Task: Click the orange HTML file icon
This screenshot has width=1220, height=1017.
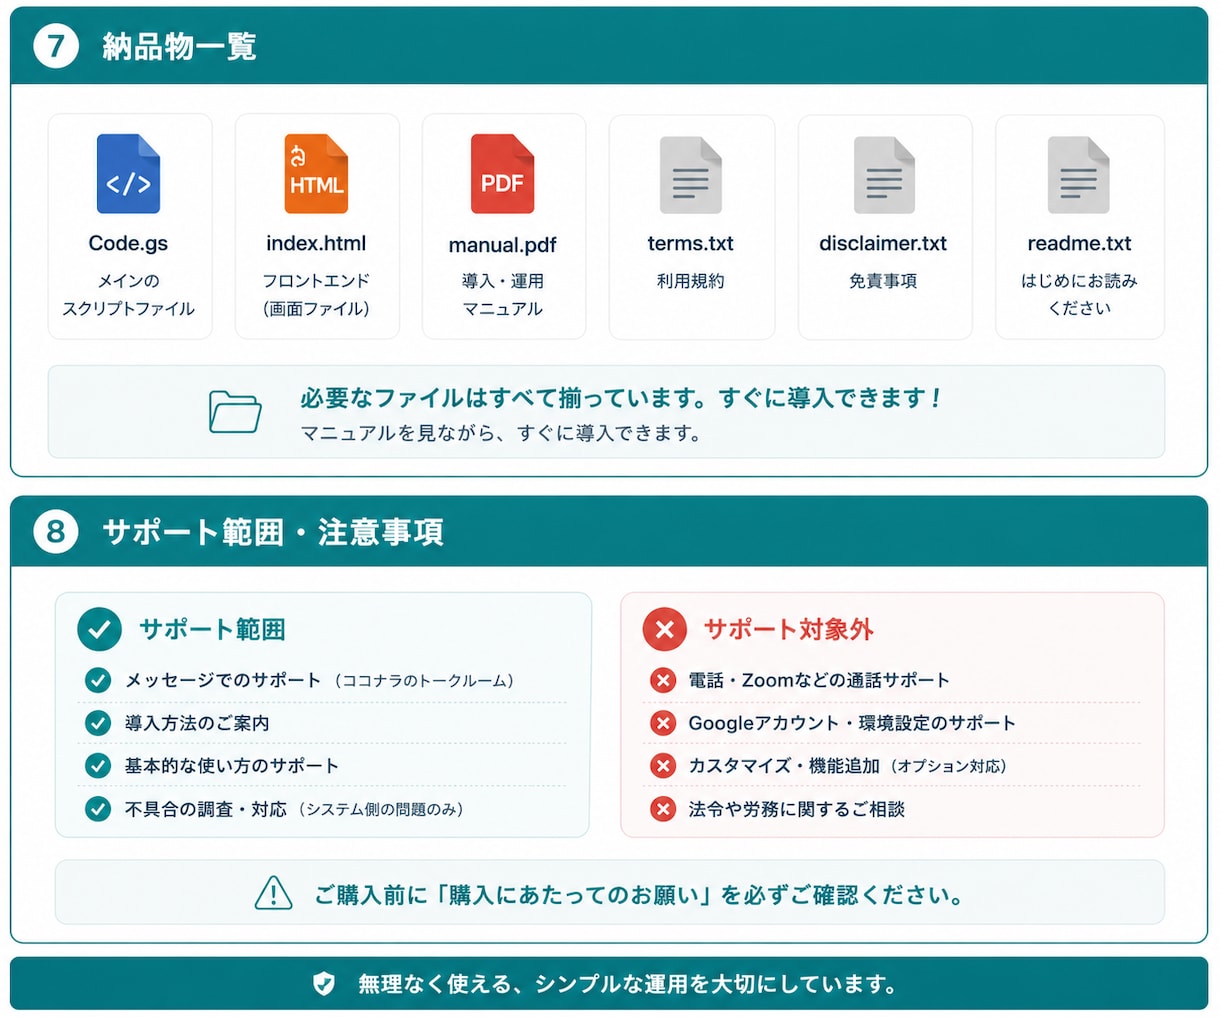Action: click(316, 174)
